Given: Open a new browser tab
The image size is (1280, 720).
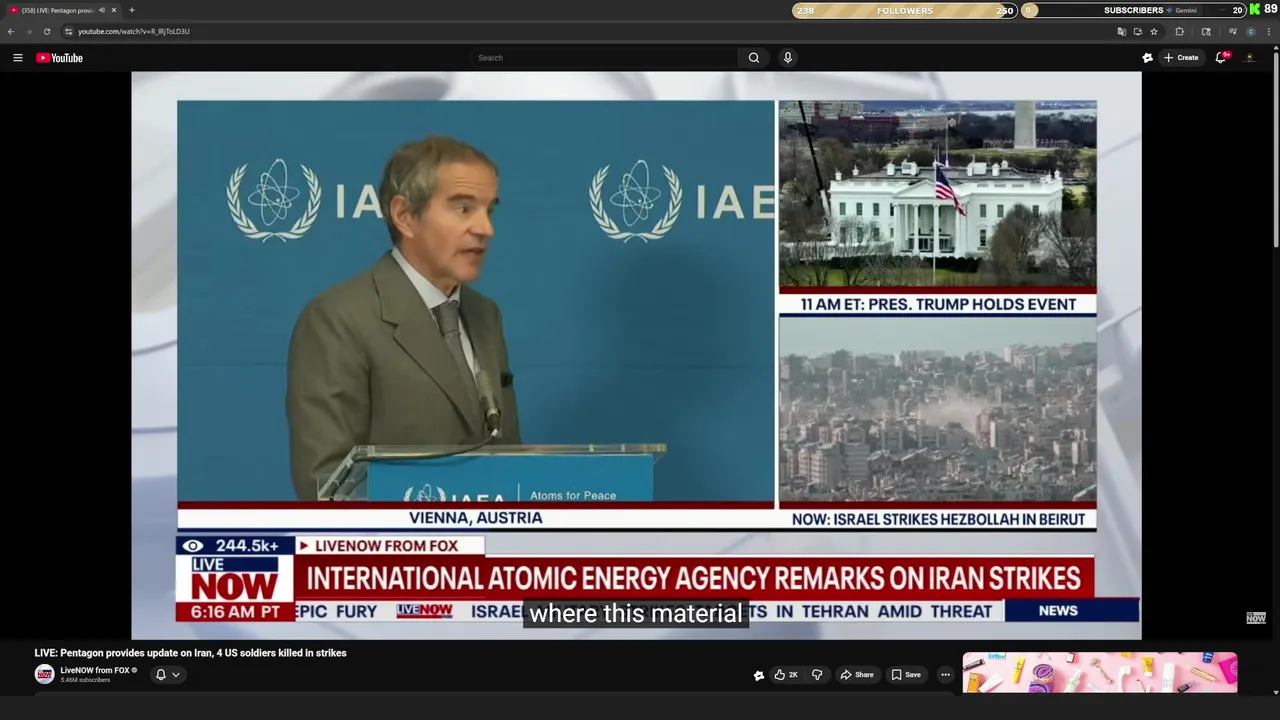Looking at the screenshot, I should (131, 10).
